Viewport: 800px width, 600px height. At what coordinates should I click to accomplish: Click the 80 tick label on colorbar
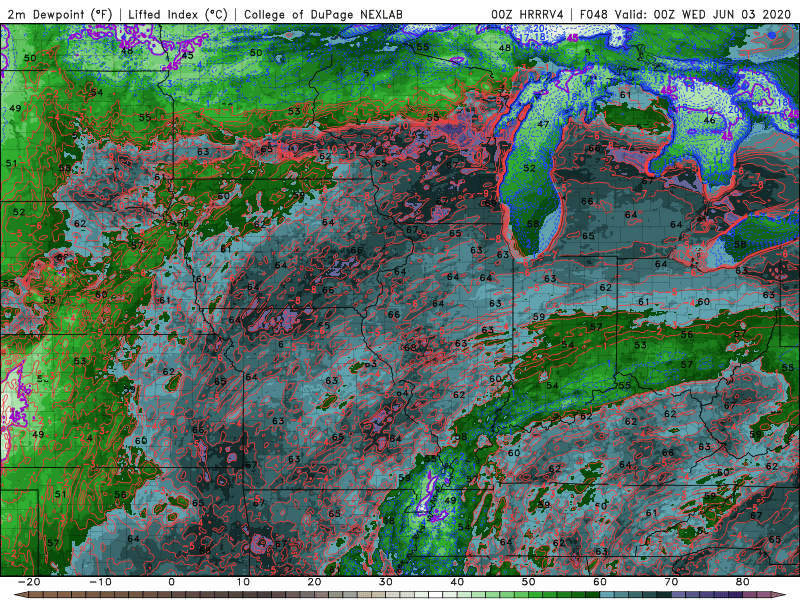743,582
